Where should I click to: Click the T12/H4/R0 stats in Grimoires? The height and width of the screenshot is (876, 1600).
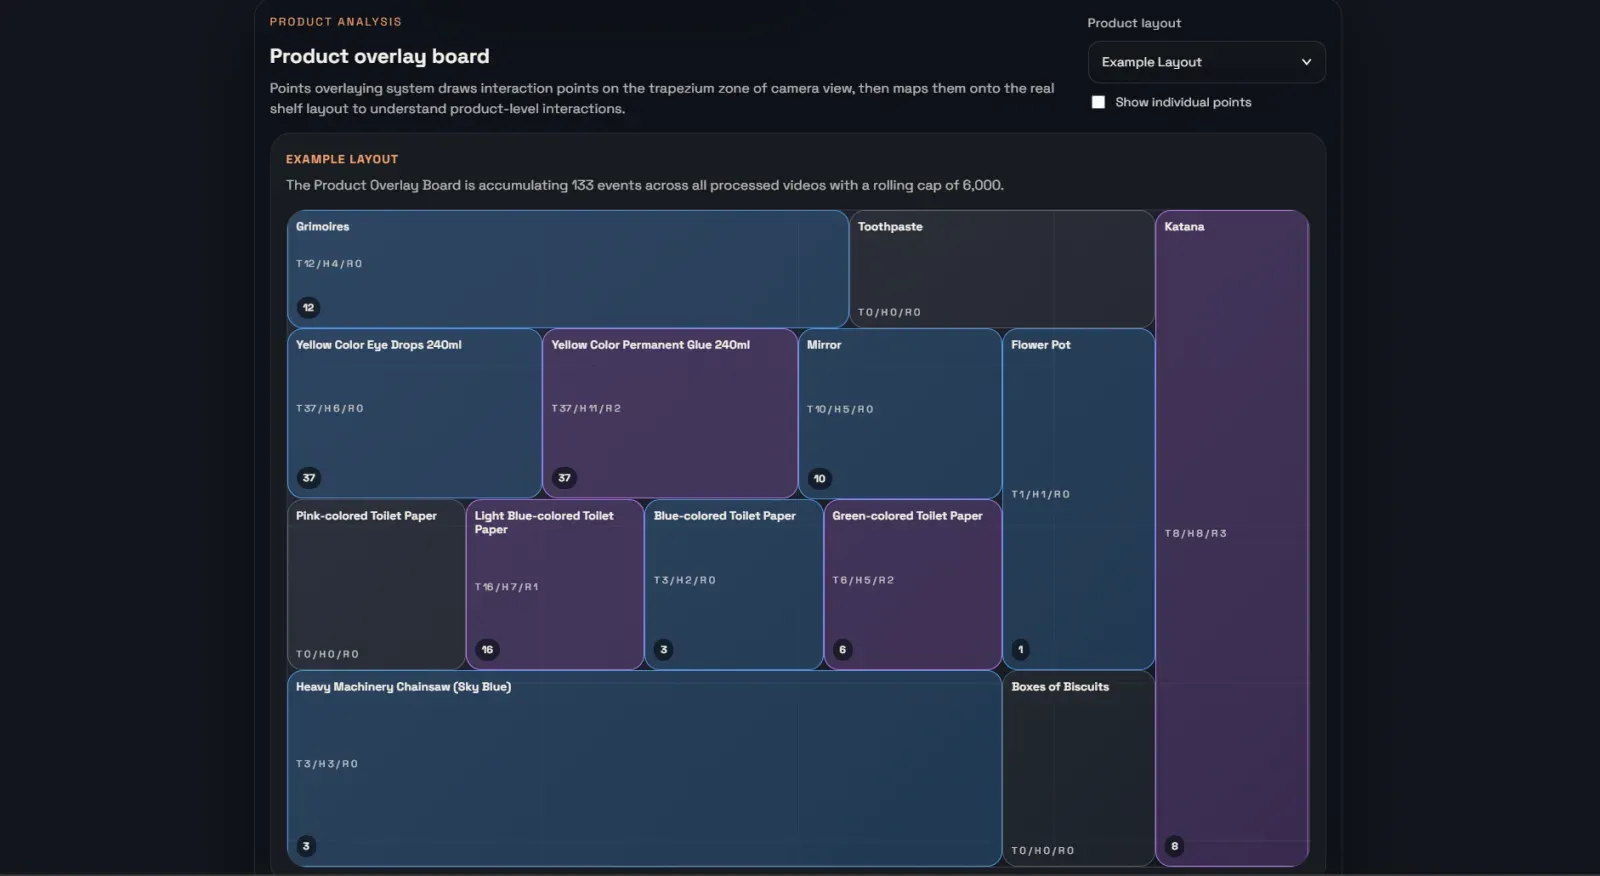click(x=329, y=264)
